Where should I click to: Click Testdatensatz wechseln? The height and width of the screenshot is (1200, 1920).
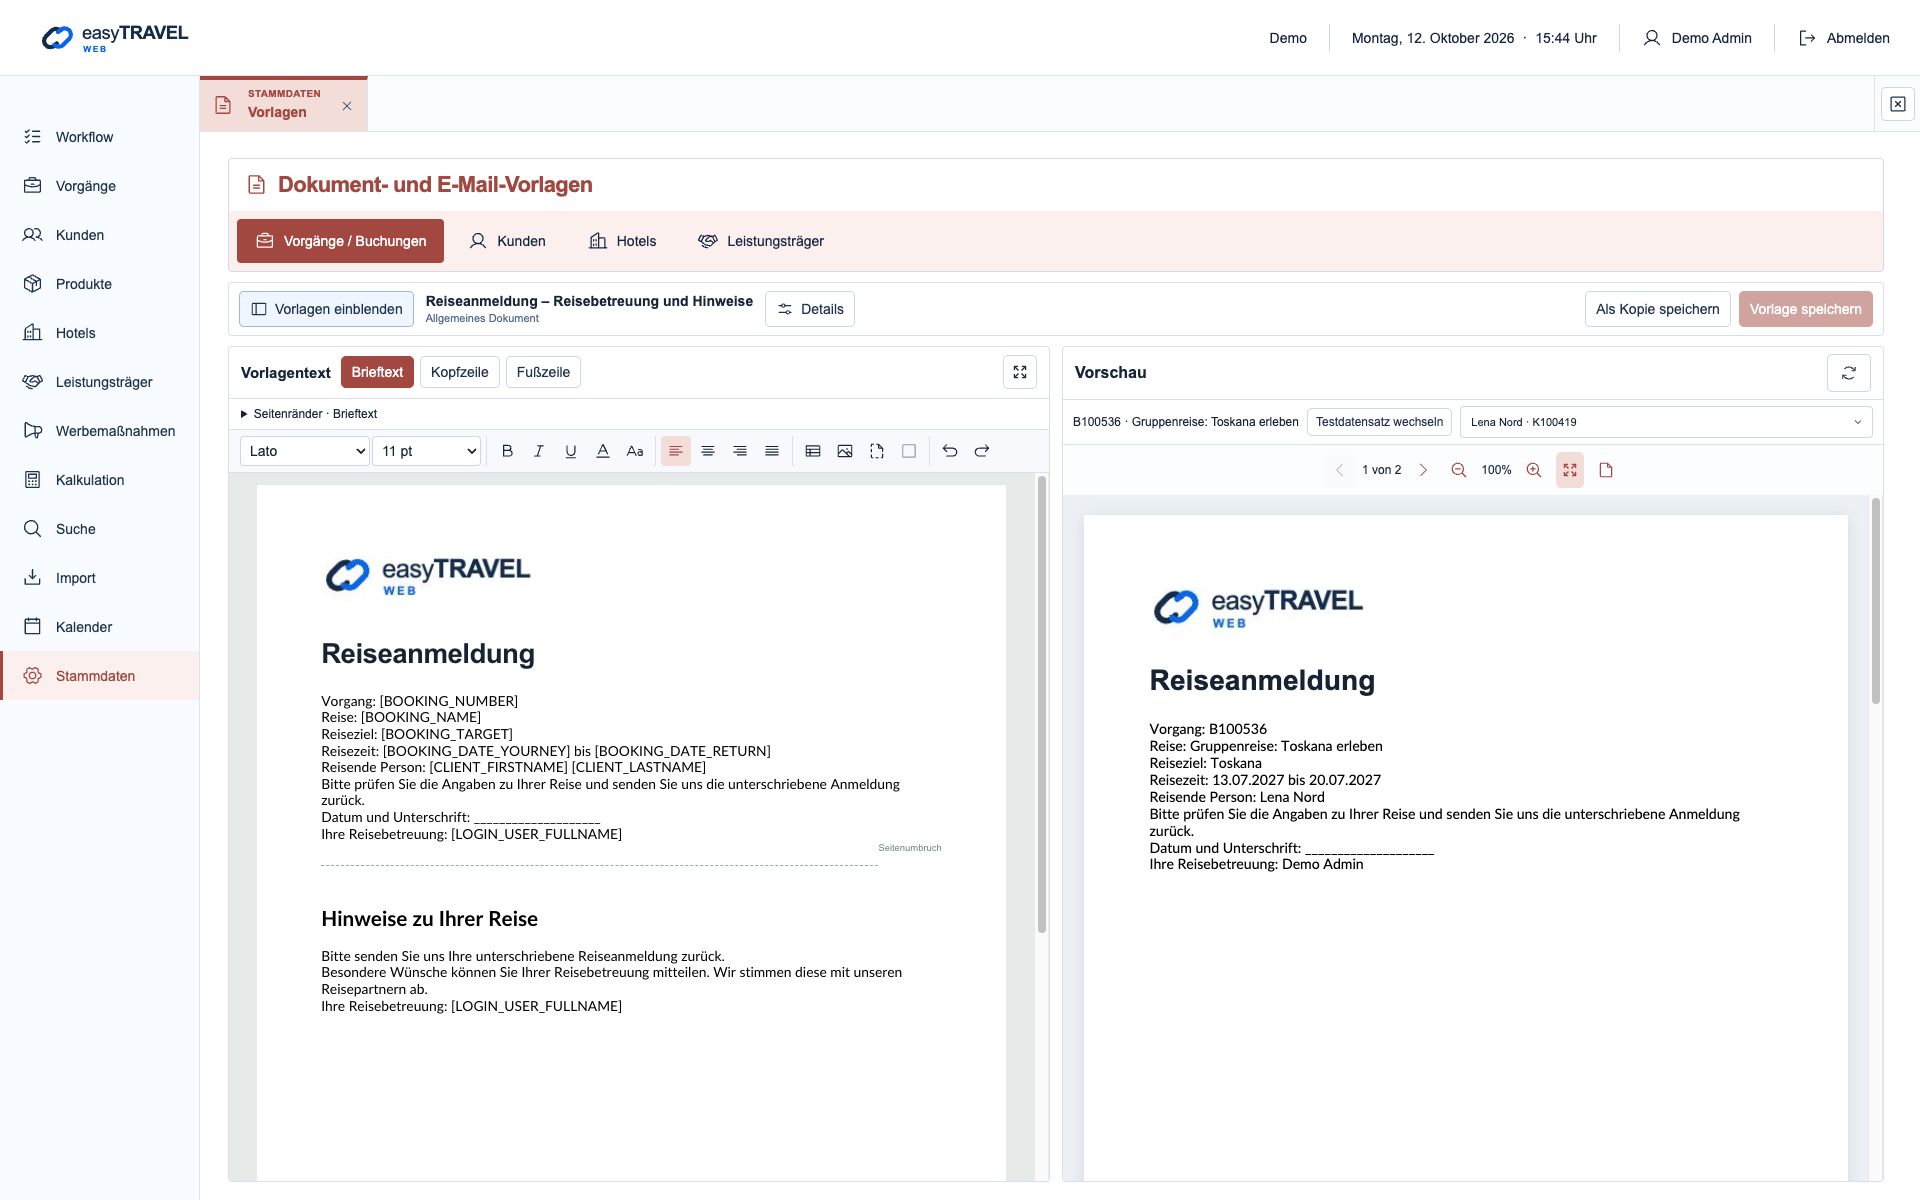(1379, 422)
